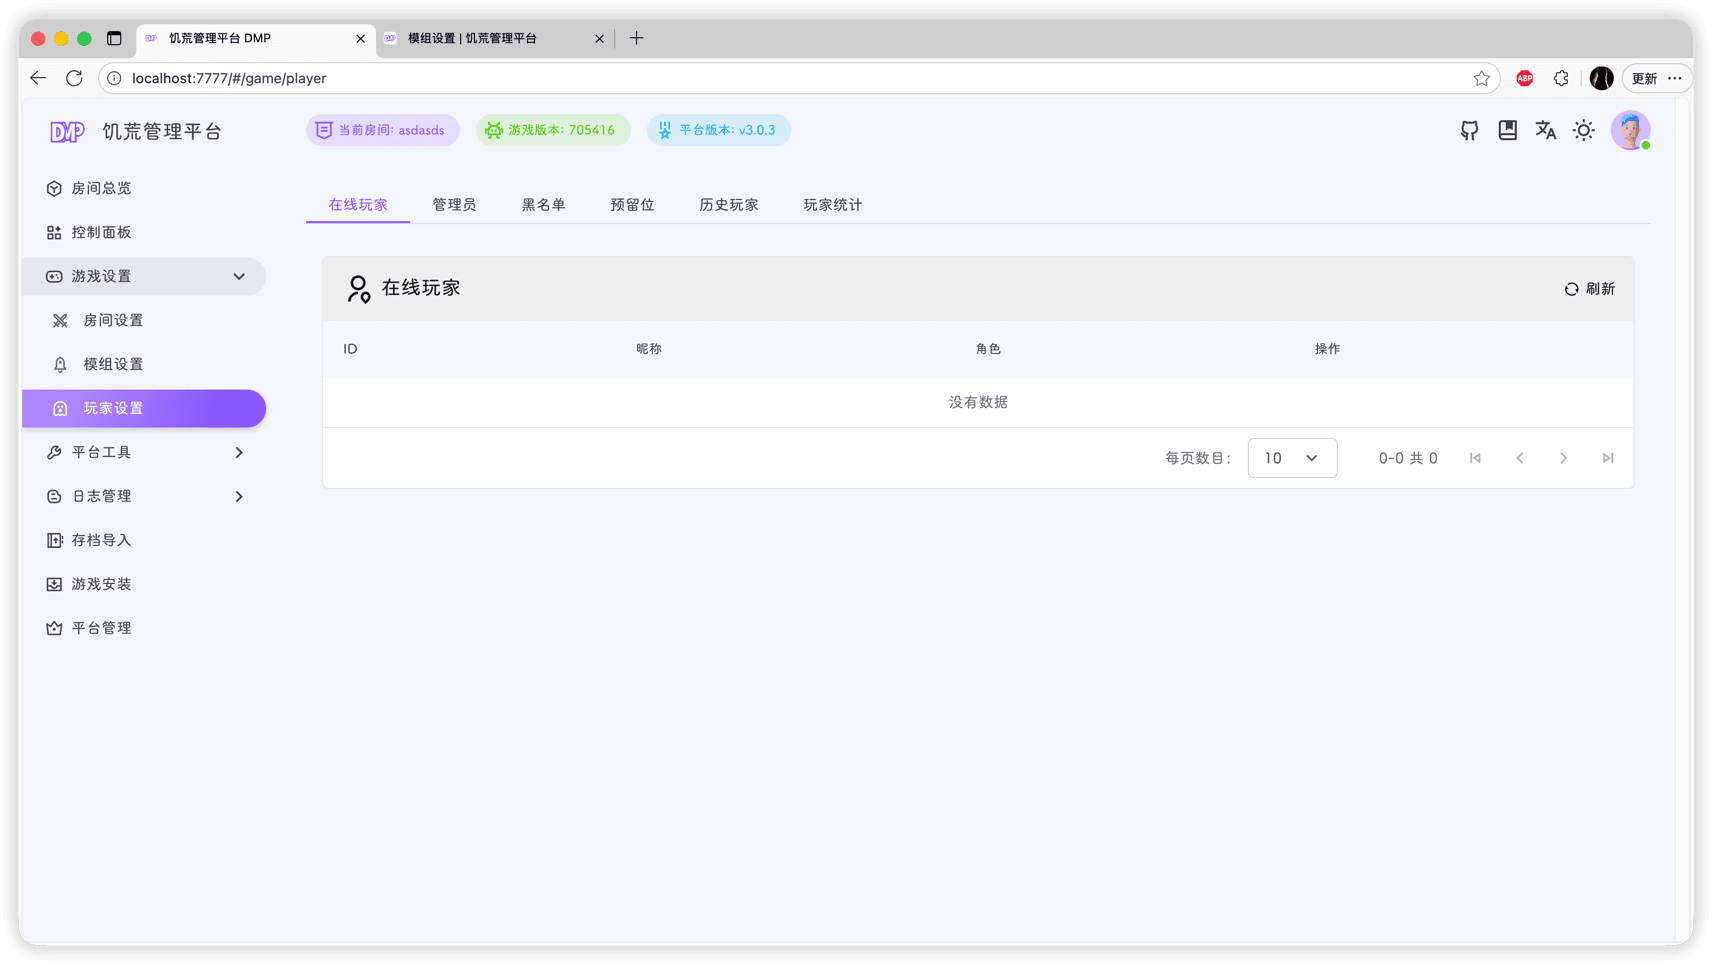The height and width of the screenshot is (964, 1712).
Task: Toggle the light/dark theme sun icon
Action: (1583, 130)
